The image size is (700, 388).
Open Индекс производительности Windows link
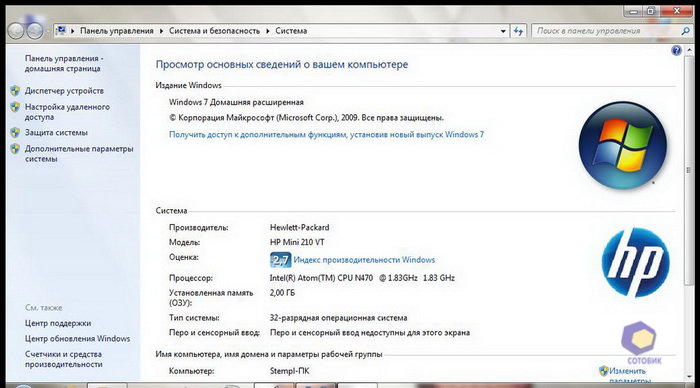(364, 260)
